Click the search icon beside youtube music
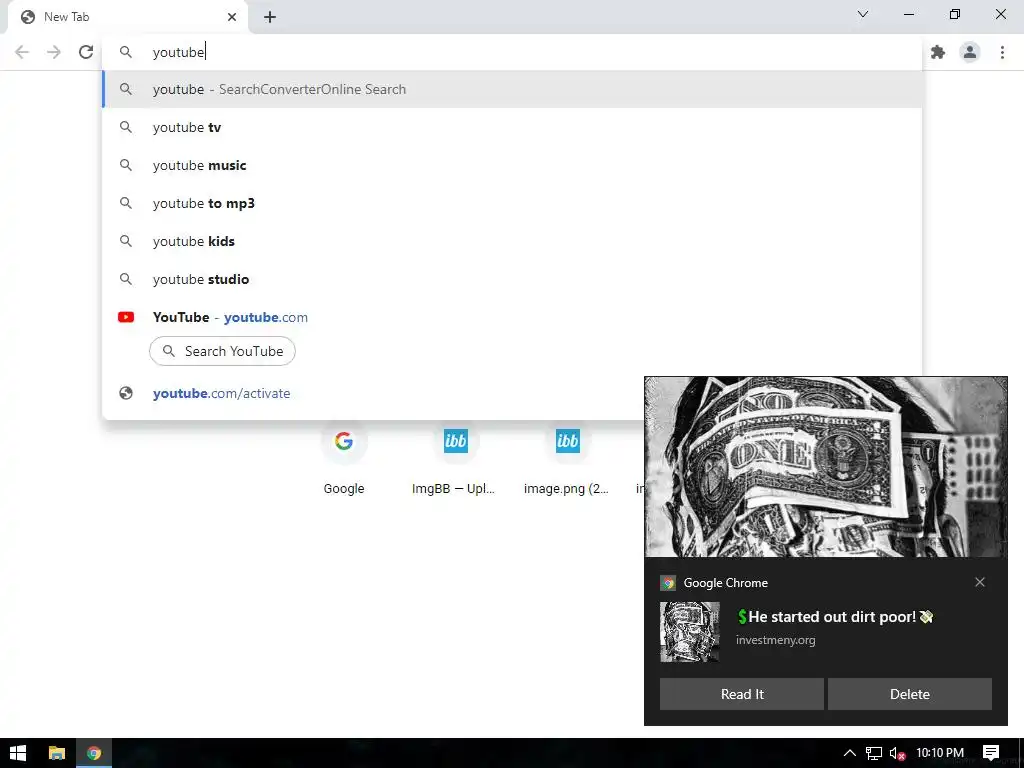Screen dimensions: 1024x768 point(126,165)
